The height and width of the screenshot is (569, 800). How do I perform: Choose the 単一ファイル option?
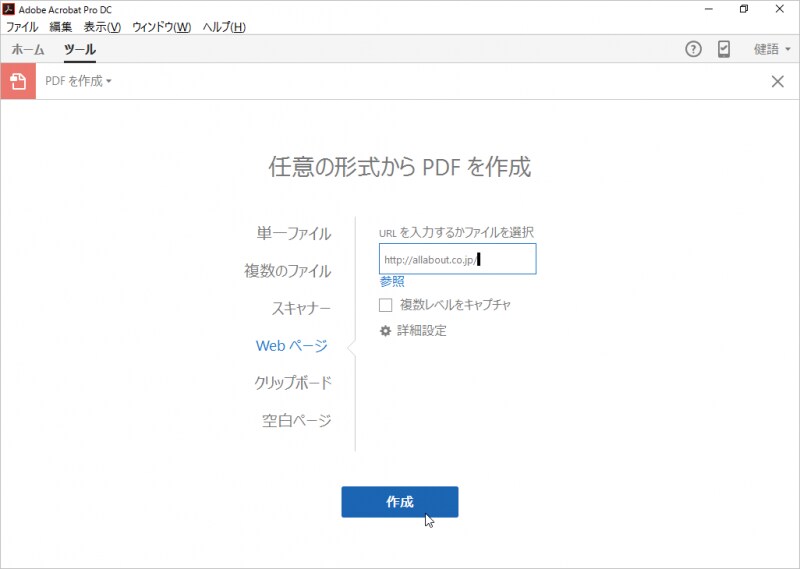[x=294, y=233]
